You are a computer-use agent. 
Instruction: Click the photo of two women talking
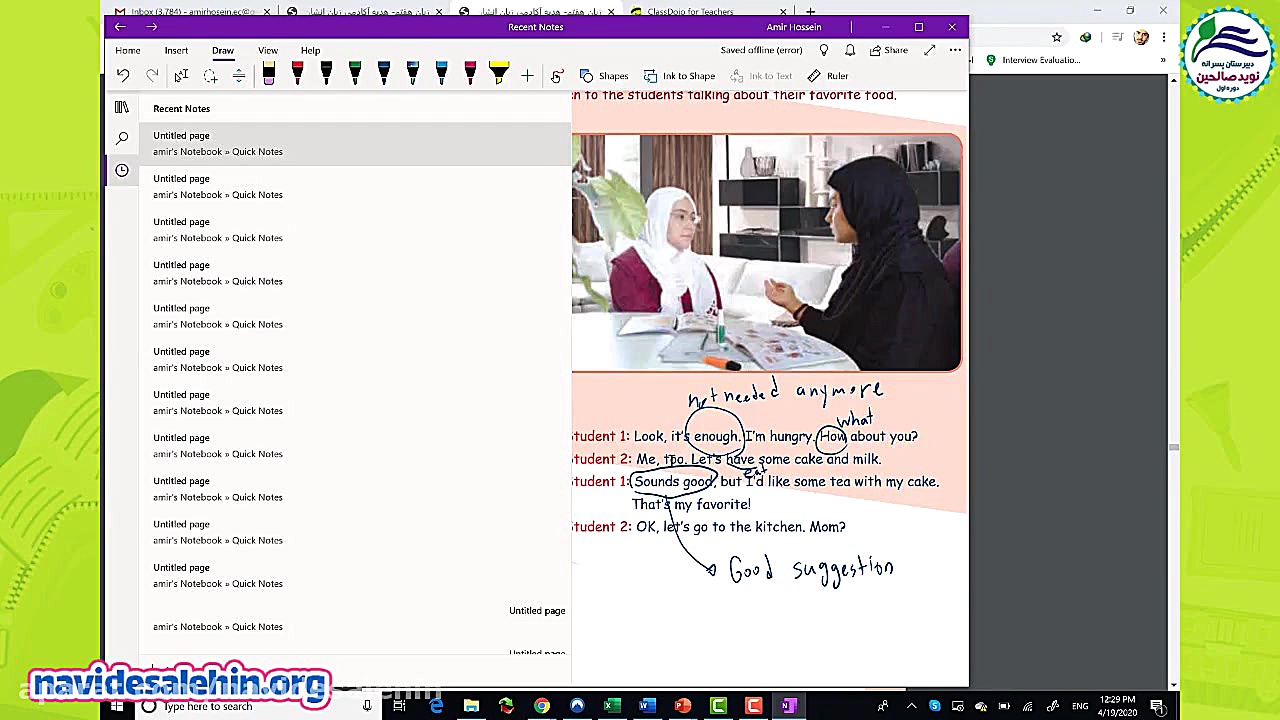tap(767, 253)
